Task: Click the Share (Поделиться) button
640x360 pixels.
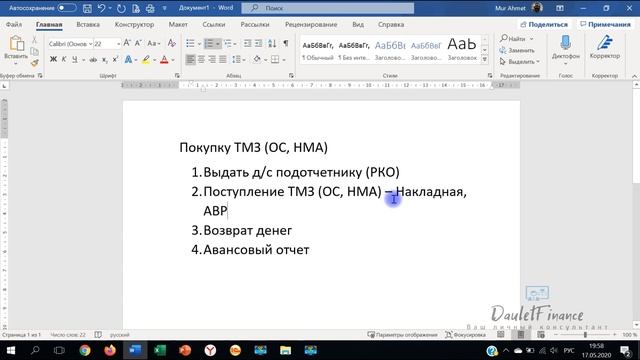Action: pos(544,24)
